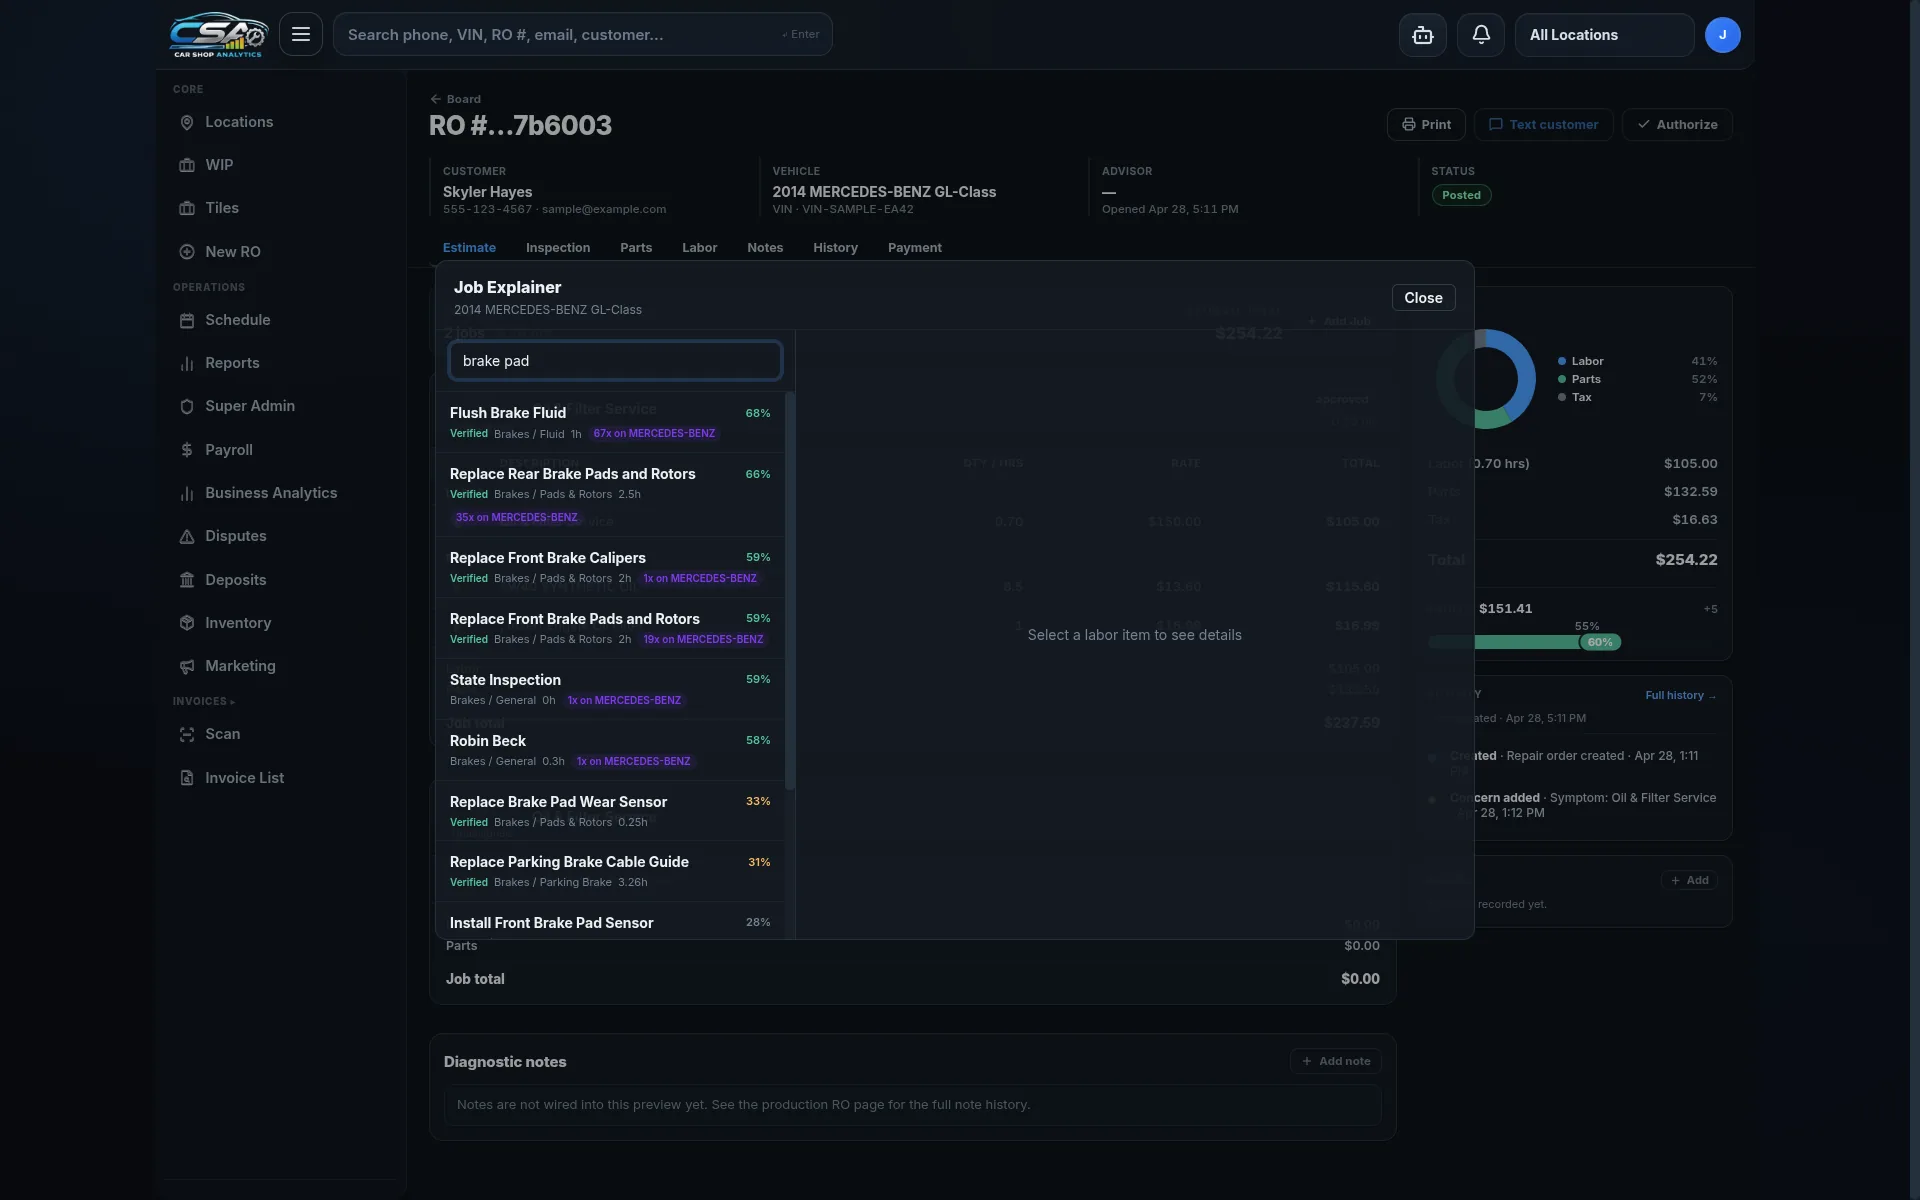1920x1200 pixels.
Task: Open WIP briefcase icon in sidebar
Action: coord(187,165)
